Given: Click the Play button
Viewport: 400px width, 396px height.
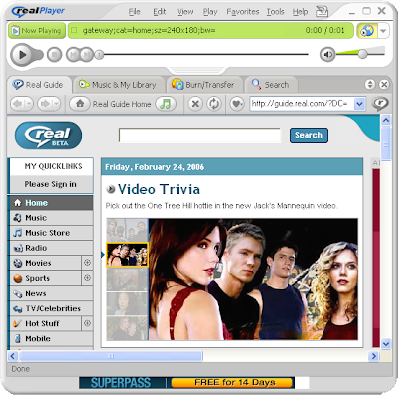Looking at the screenshot, I should pos(23,55).
